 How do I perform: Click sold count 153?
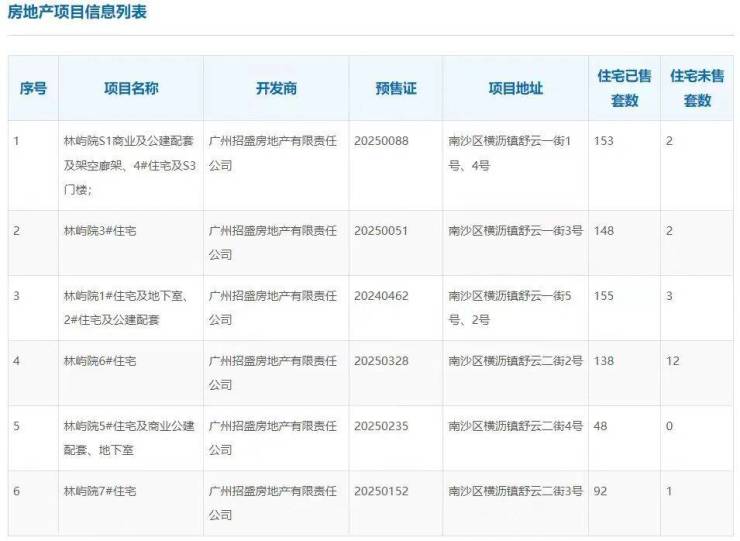point(604,141)
